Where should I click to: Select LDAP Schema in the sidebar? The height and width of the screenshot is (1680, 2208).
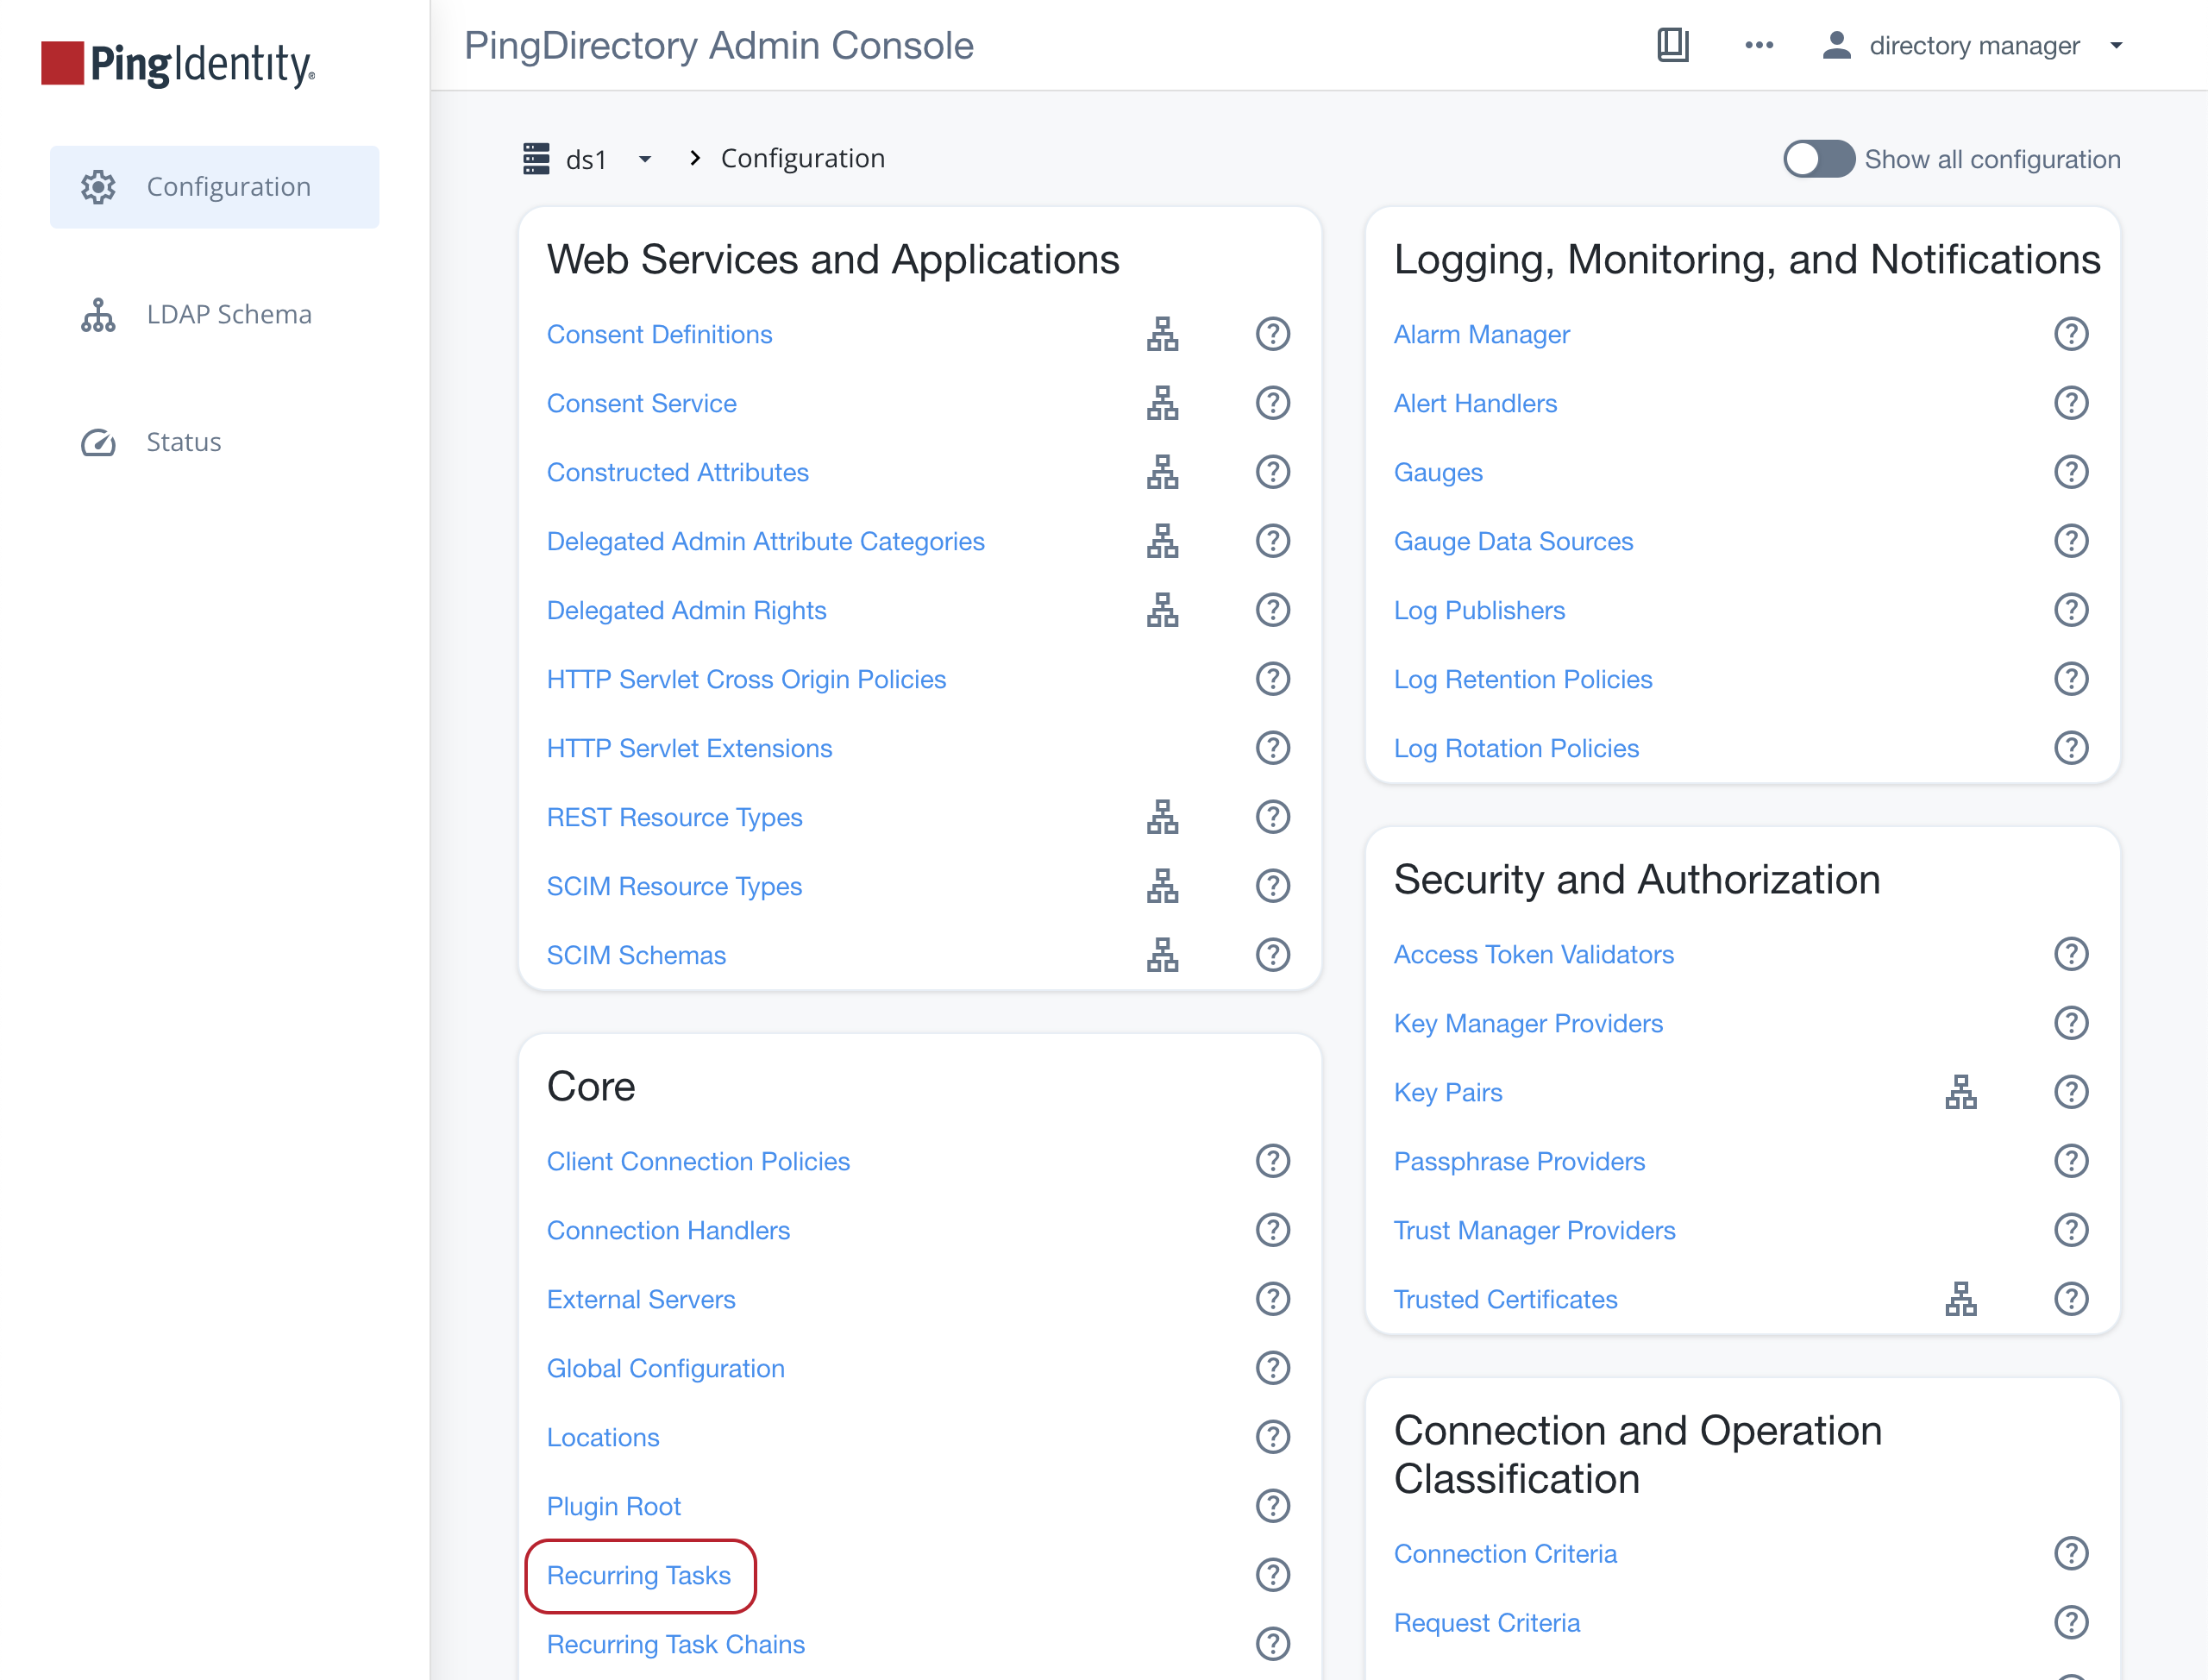[x=228, y=314]
